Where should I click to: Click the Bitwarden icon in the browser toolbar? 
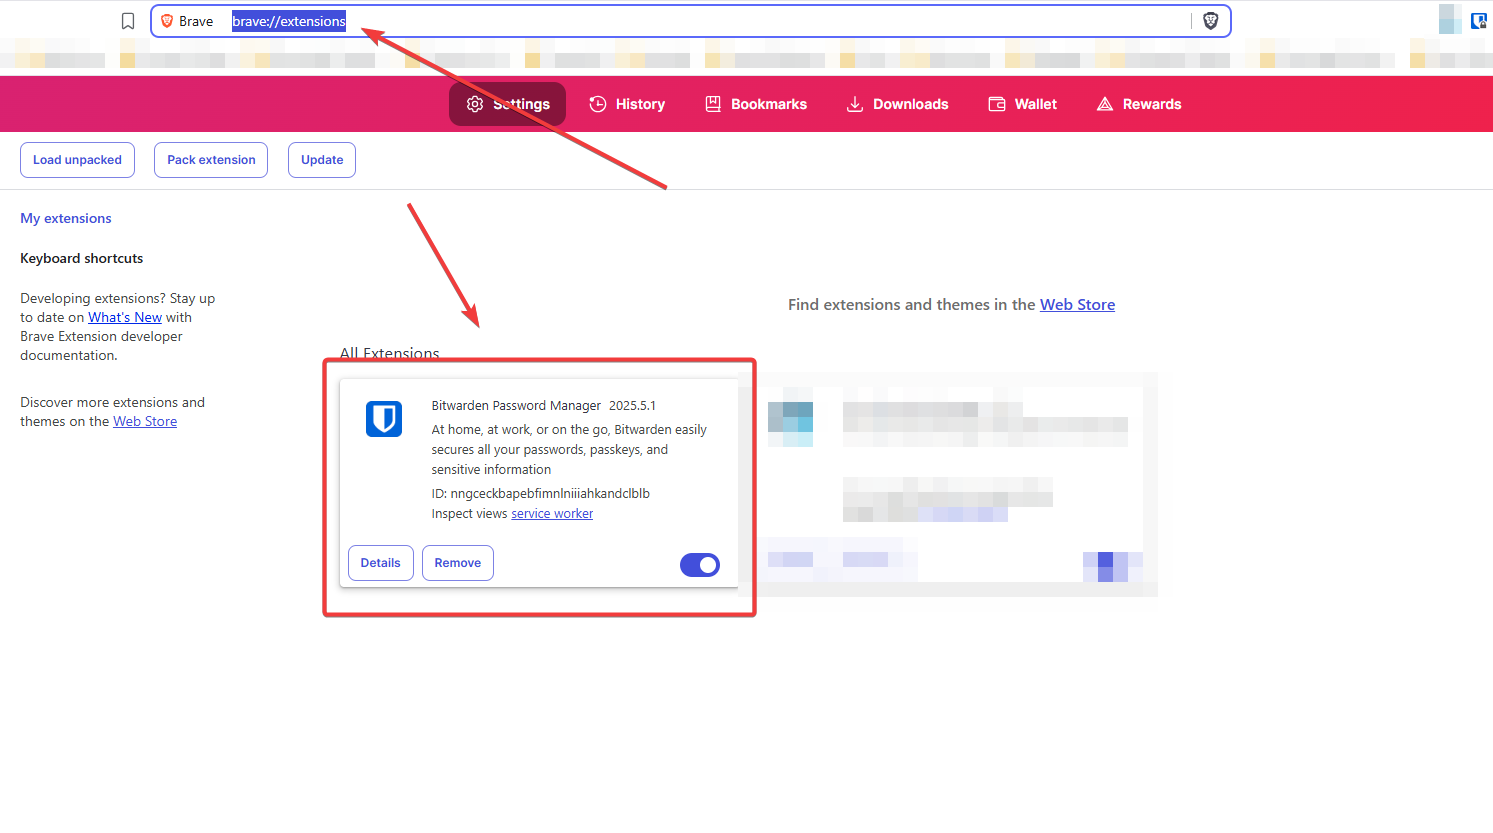1479,20
